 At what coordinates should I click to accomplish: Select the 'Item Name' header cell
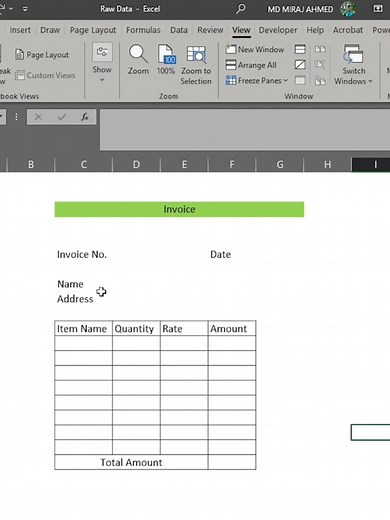pyautogui.click(x=84, y=328)
